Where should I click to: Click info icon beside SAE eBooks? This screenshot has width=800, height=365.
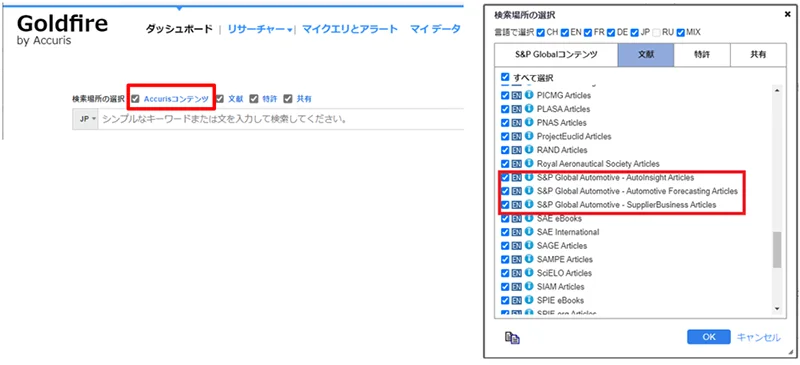pyautogui.click(x=529, y=218)
